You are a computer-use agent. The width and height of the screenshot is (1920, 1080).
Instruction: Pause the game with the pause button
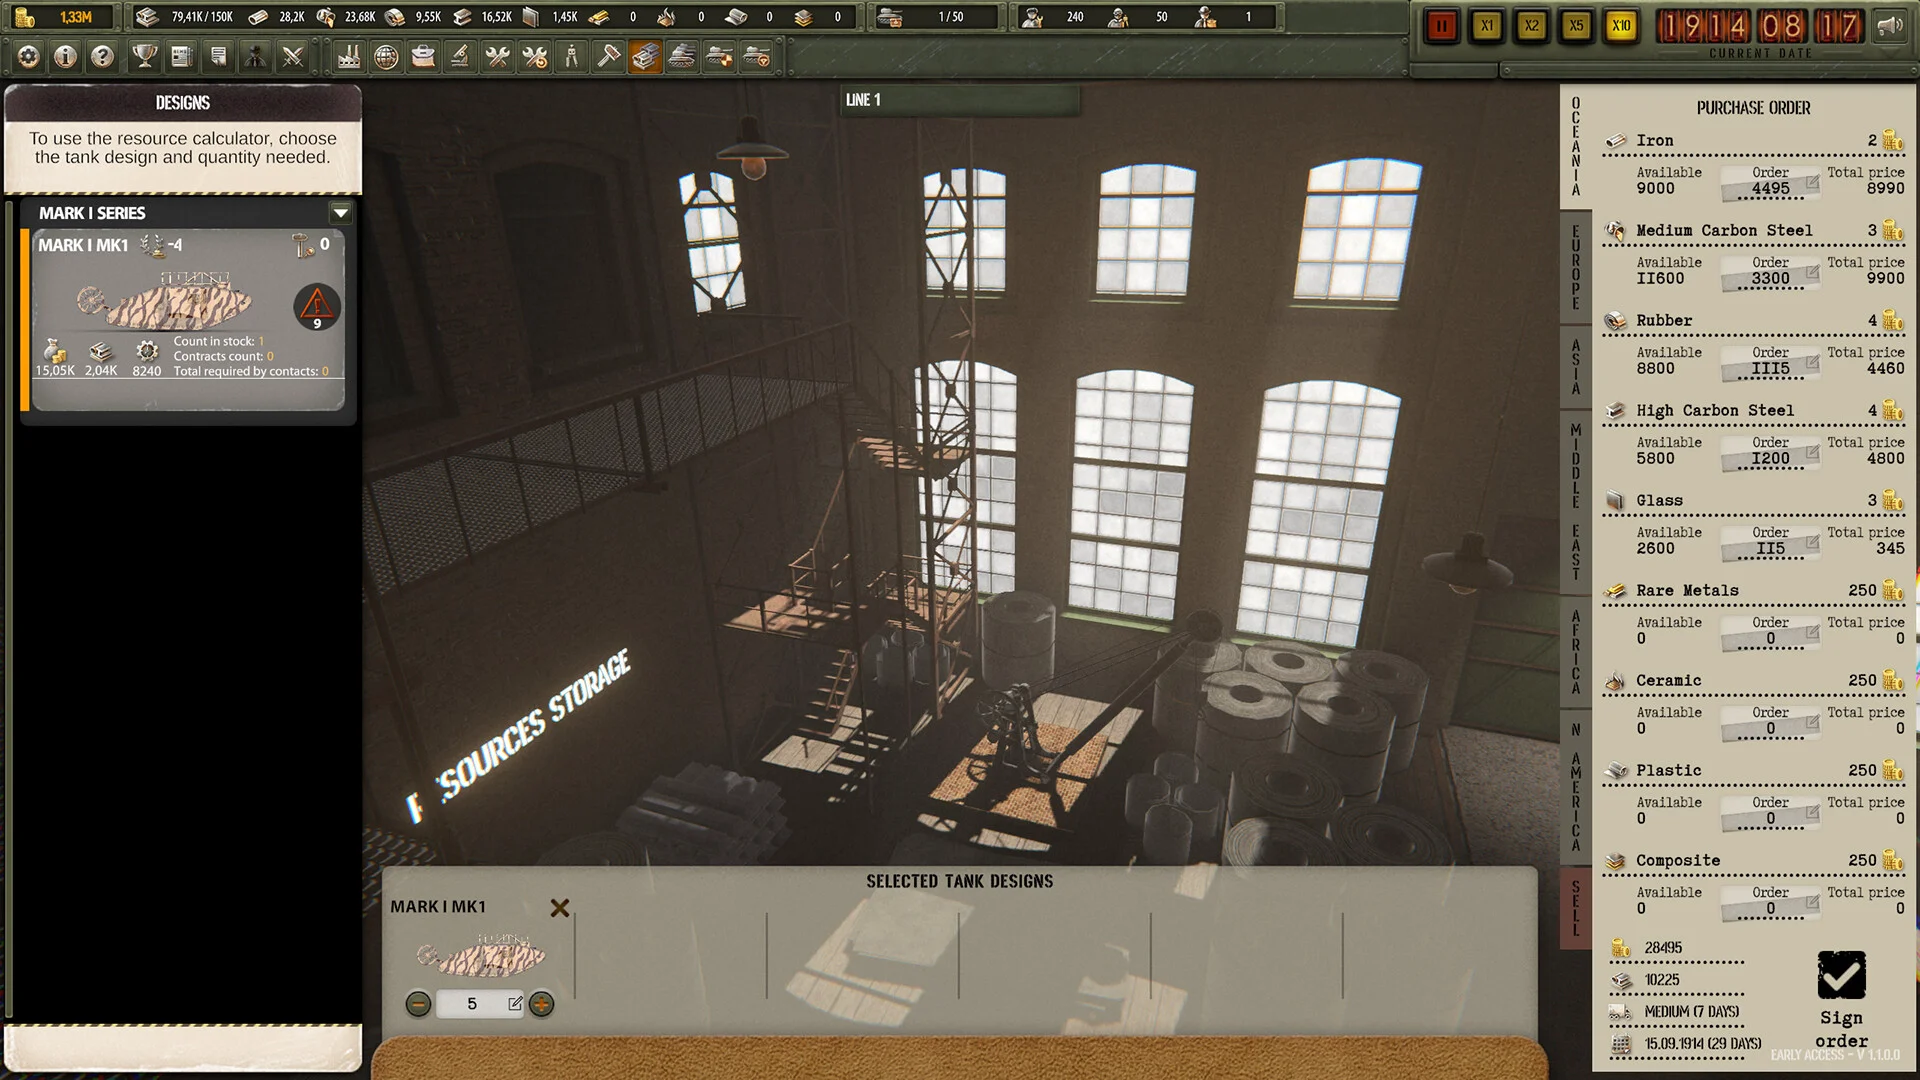pyautogui.click(x=1441, y=27)
